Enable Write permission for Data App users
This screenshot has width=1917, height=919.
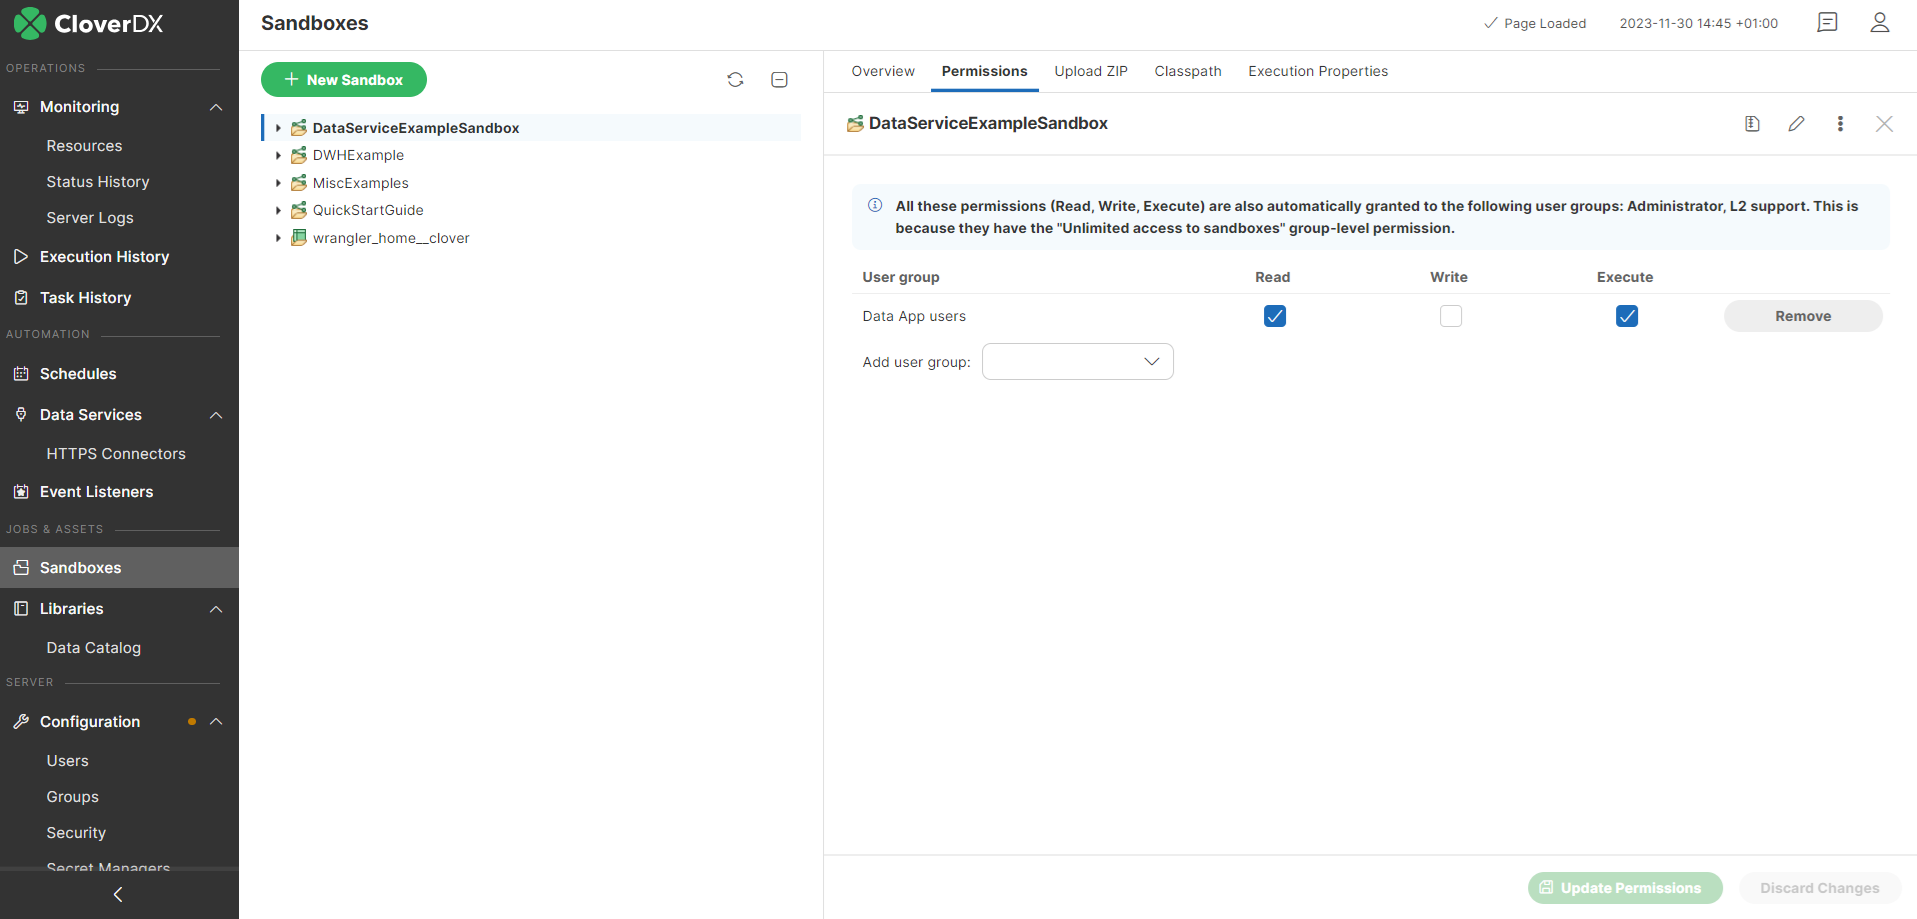1450,315
